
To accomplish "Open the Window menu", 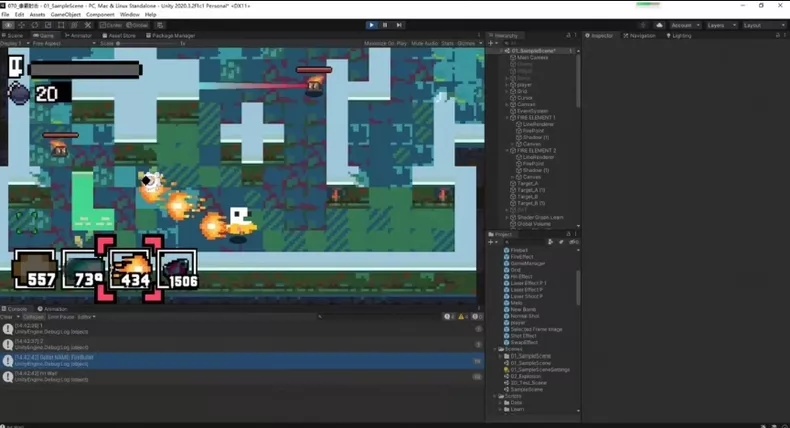I will click(129, 15).
